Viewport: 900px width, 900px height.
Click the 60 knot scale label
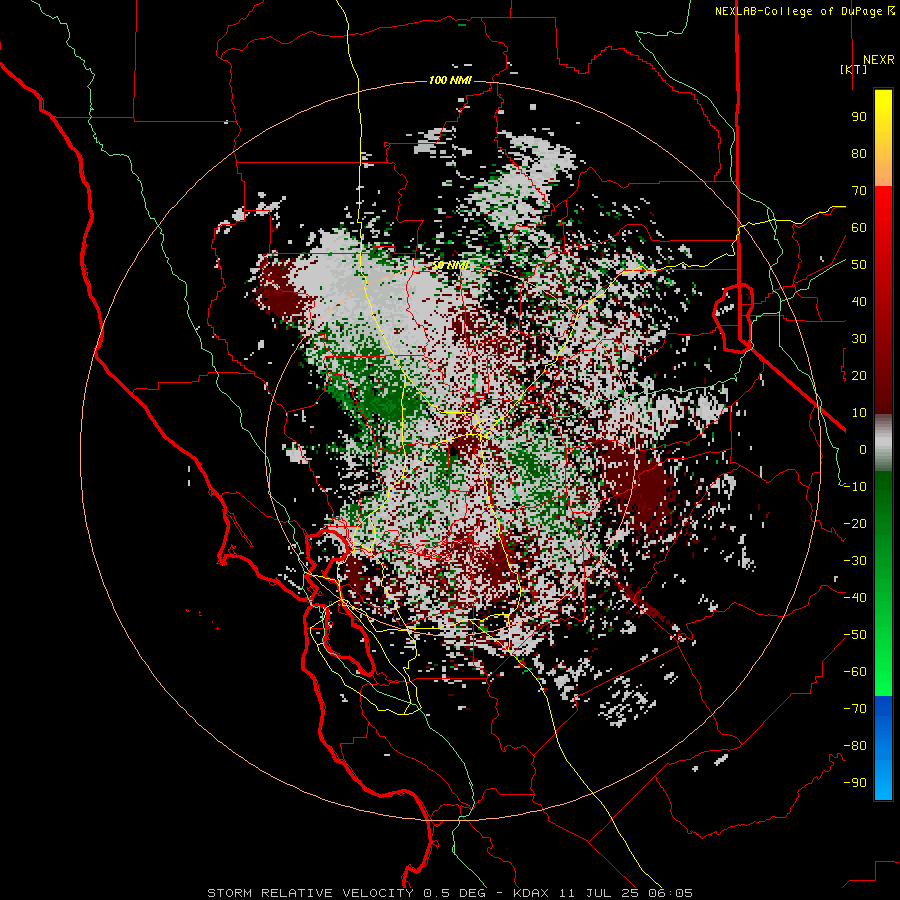click(x=859, y=227)
